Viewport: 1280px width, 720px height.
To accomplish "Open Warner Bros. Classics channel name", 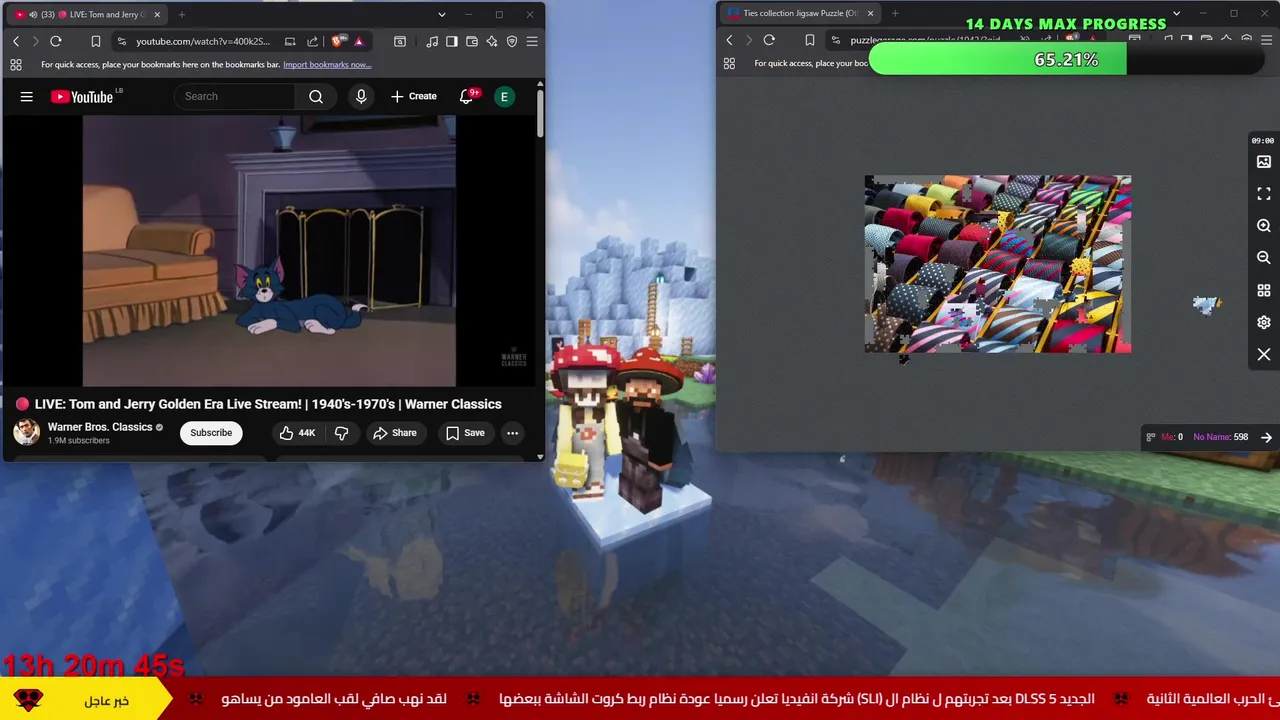I will point(100,427).
